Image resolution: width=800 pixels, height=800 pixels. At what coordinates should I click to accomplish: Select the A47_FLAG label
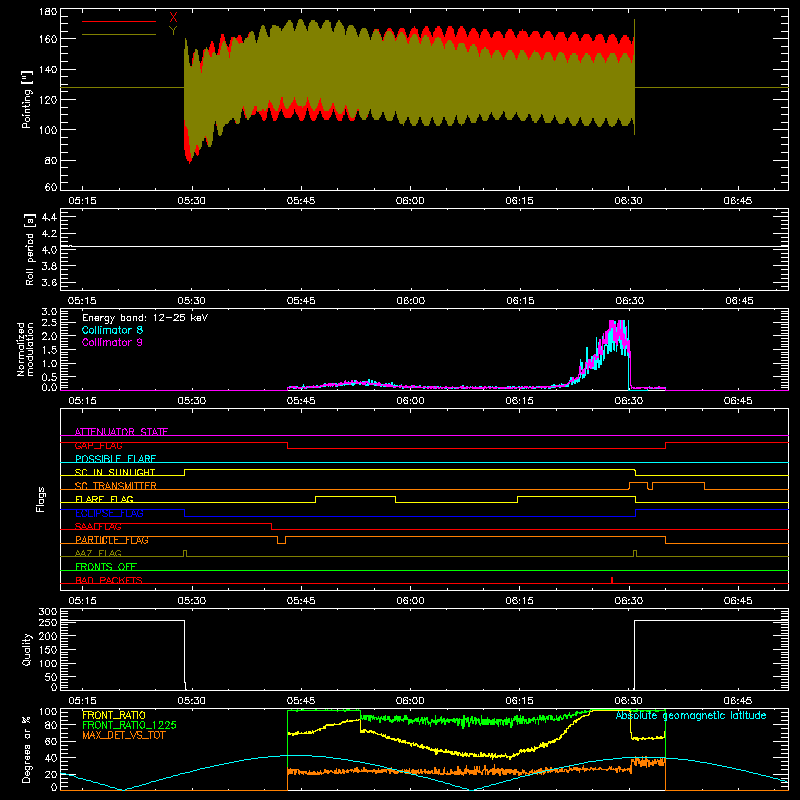(98, 553)
